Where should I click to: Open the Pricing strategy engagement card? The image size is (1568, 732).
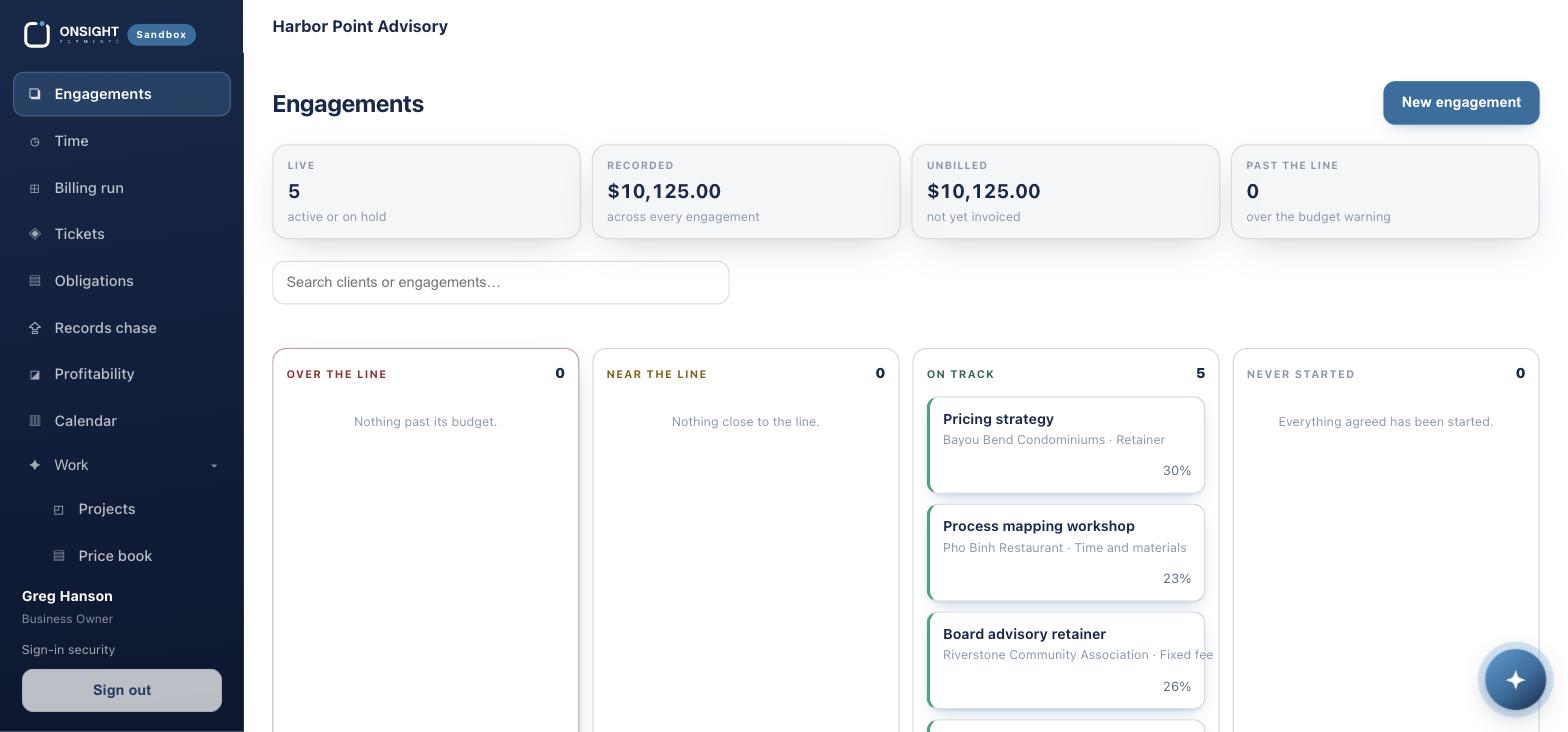click(1066, 445)
